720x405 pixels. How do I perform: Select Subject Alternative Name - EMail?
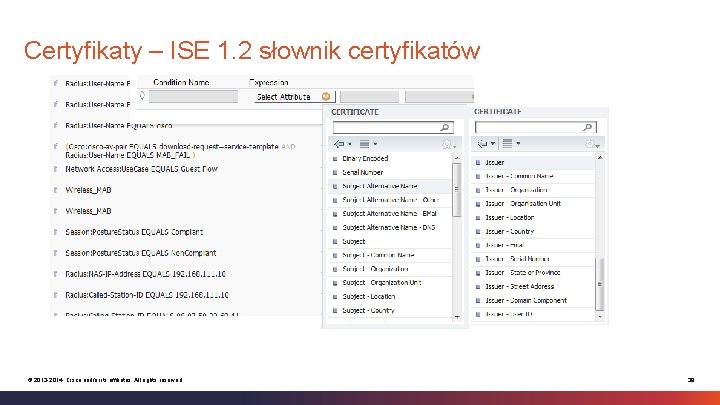tap(390, 214)
